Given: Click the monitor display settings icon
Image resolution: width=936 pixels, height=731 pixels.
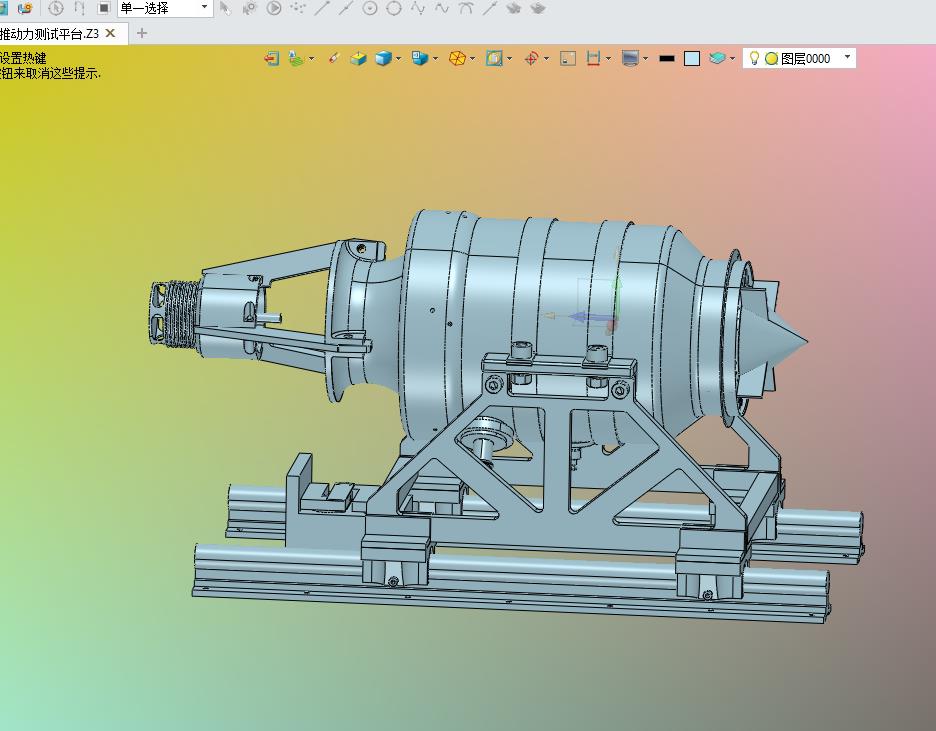Looking at the screenshot, I should click(629, 59).
